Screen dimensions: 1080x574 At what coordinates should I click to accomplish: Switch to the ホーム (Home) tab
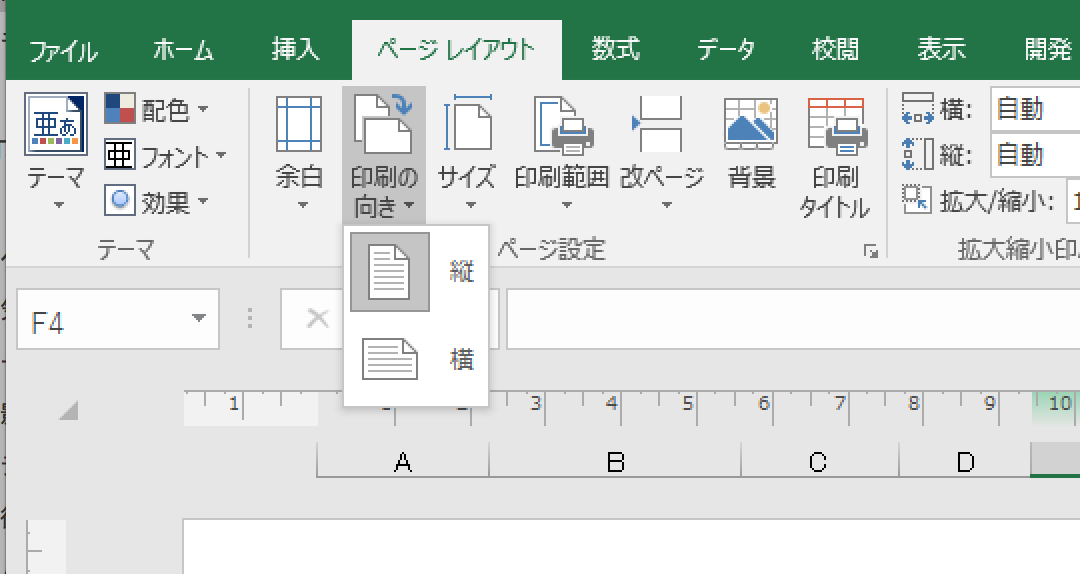pos(184,49)
